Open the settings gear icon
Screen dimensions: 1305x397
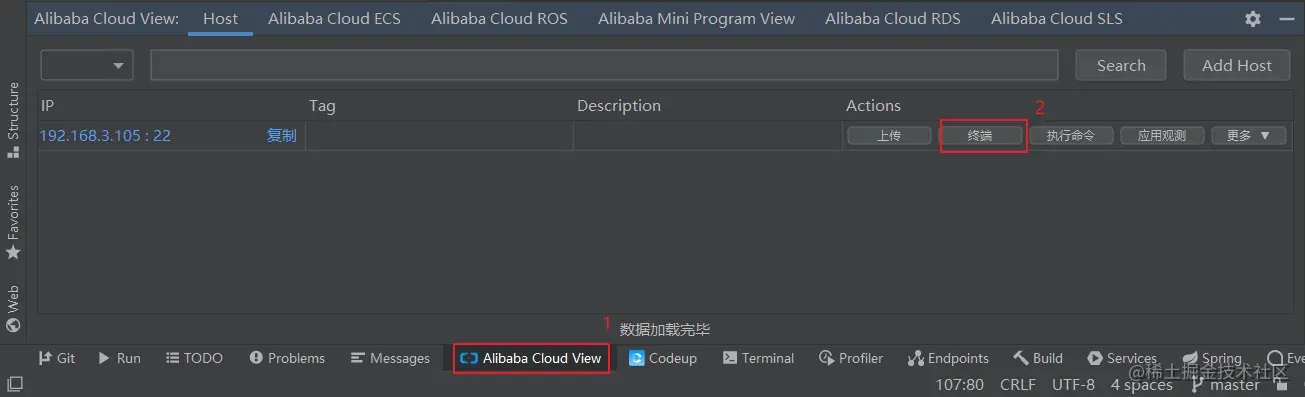1253,19
